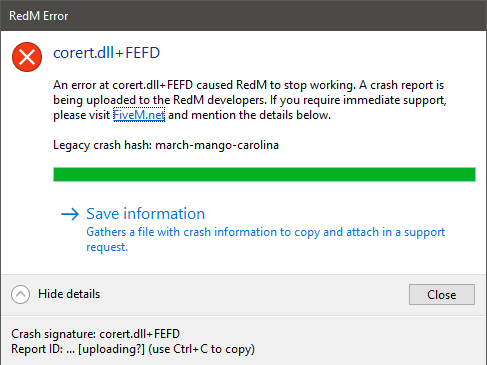Click the green upload progress bar
The height and width of the screenshot is (365, 487).
264,175
